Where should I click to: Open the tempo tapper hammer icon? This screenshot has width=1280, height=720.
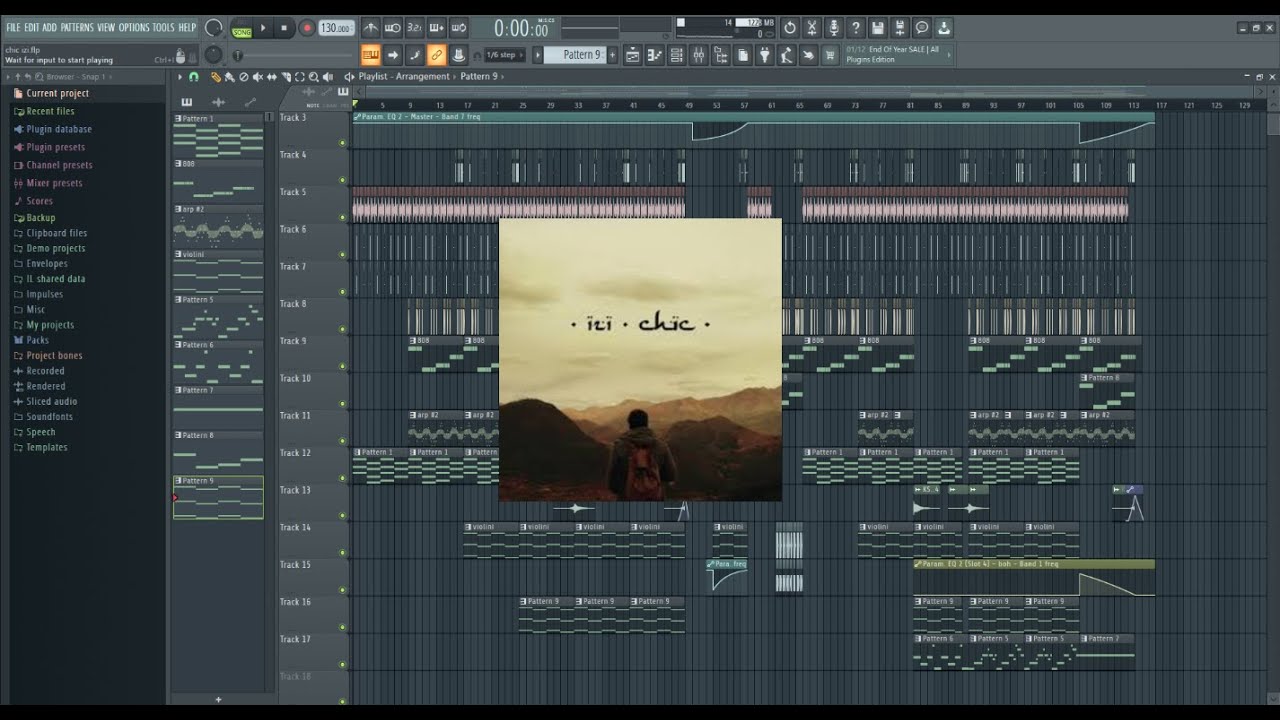point(786,55)
